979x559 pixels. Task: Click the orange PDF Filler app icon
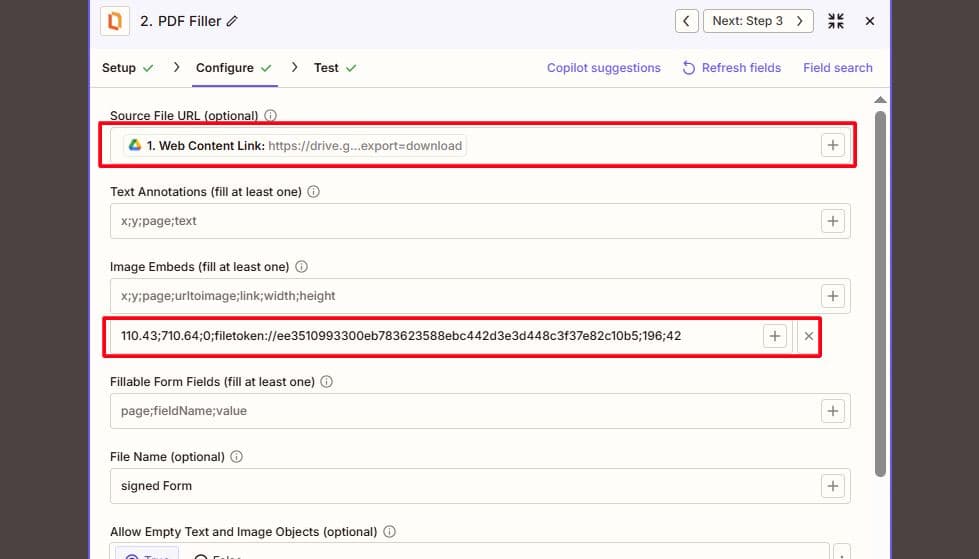tap(115, 21)
